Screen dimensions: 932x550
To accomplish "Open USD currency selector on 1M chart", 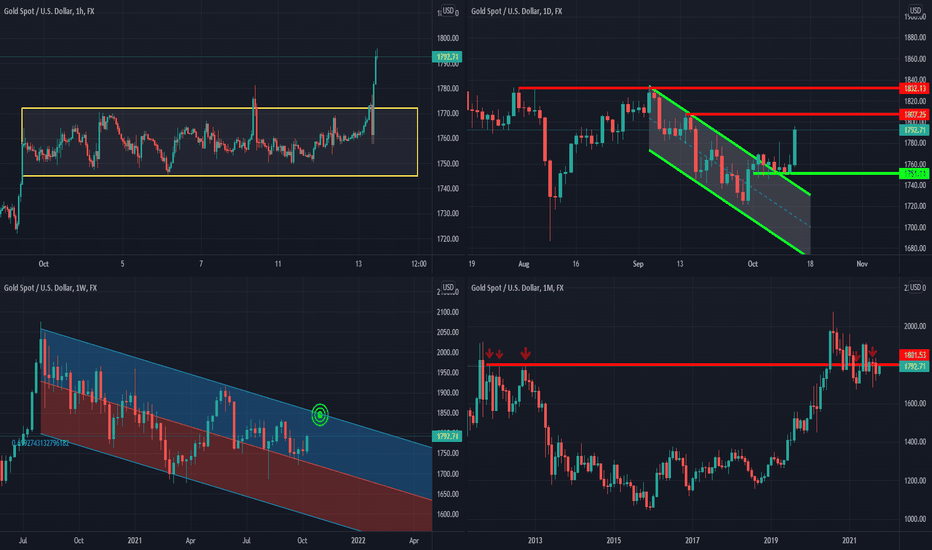I will (915, 287).
